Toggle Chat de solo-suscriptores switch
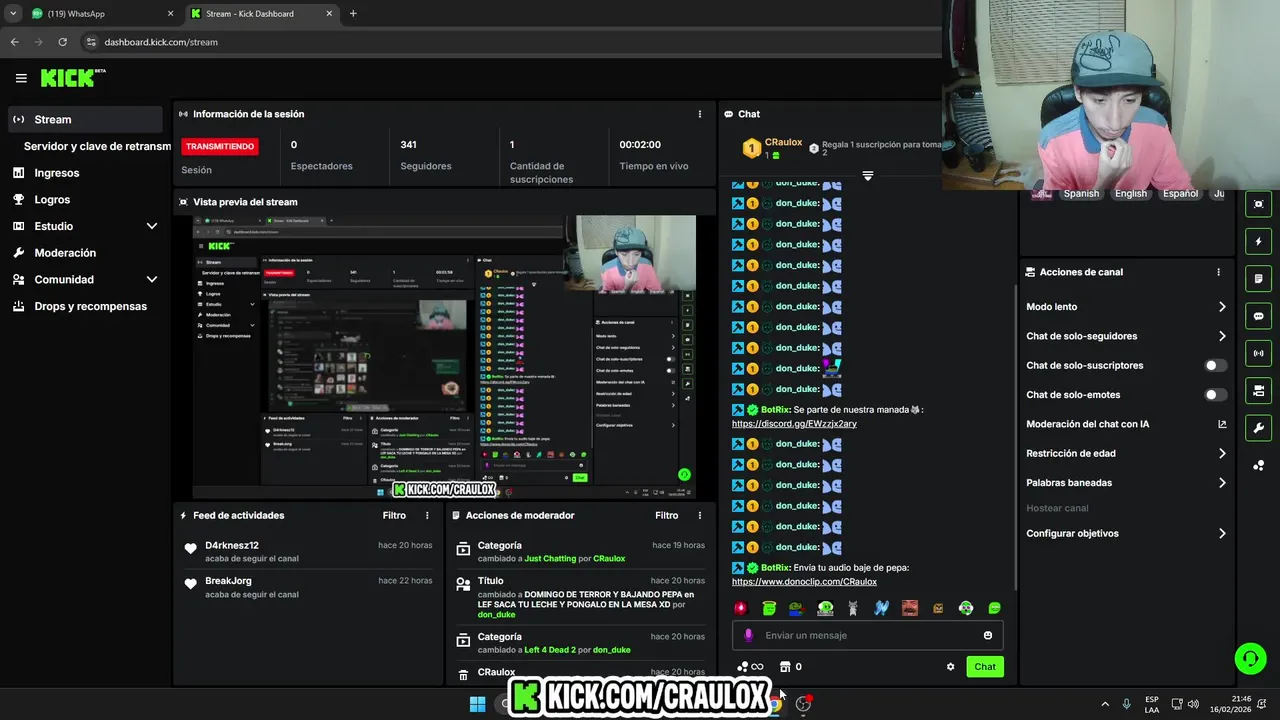 pos(1215,366)
